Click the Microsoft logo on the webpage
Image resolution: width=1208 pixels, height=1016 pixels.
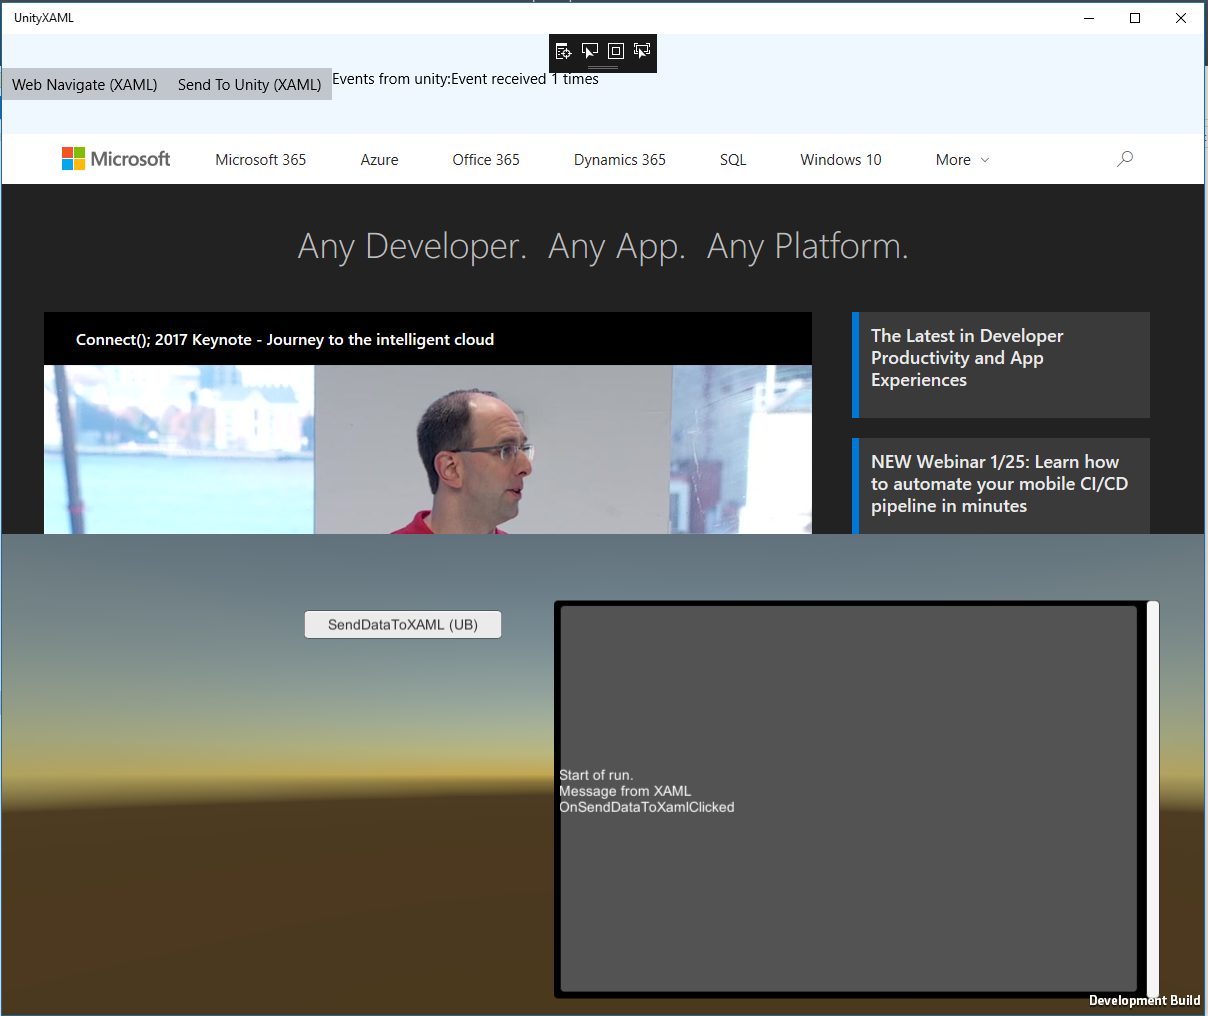pyautogui.click(x=116, y=159)
